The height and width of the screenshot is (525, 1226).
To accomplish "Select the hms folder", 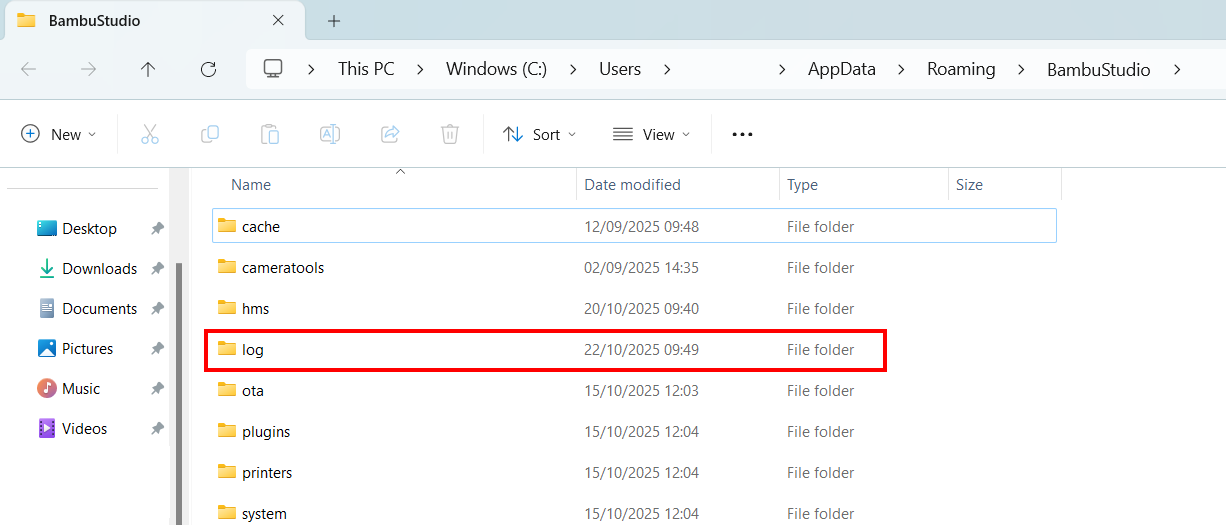I will (634, 308).
